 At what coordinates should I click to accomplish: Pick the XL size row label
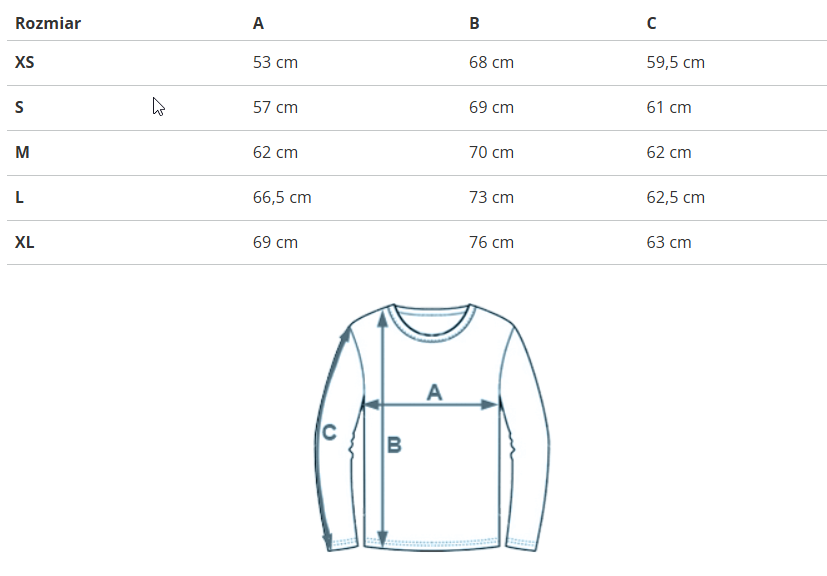(25, 242)
